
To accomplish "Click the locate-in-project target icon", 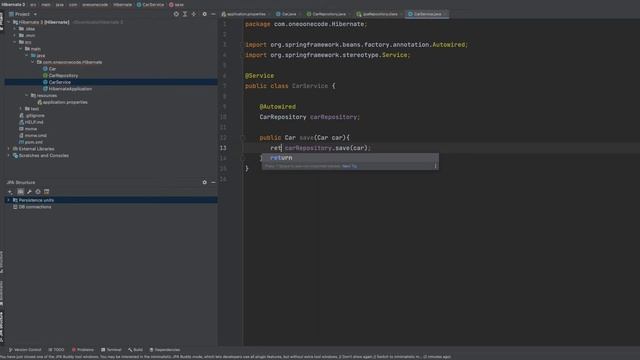I will [x=176, y=14].
